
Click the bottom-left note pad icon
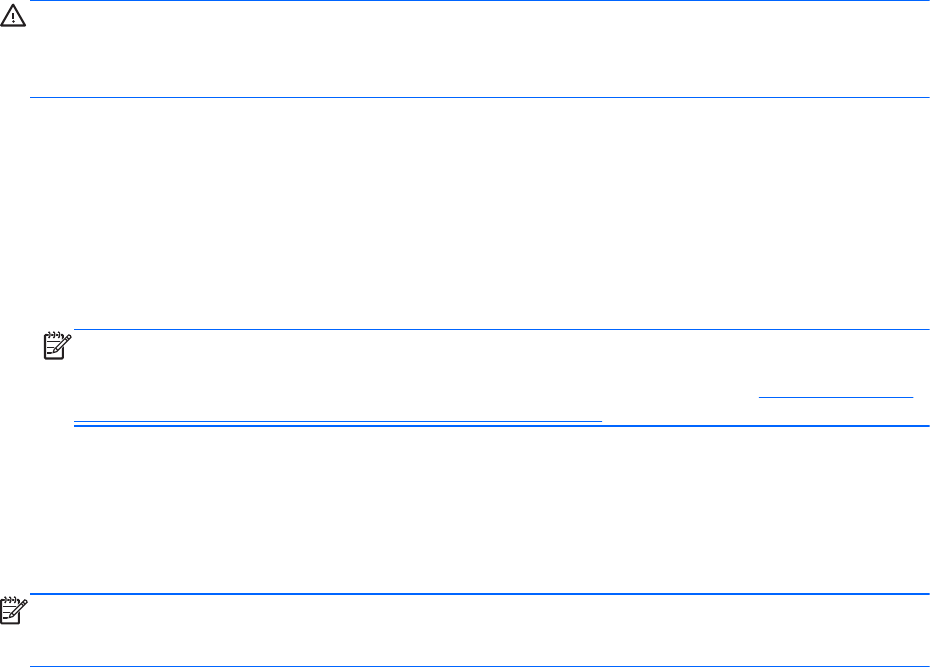(x=13, y=611)
